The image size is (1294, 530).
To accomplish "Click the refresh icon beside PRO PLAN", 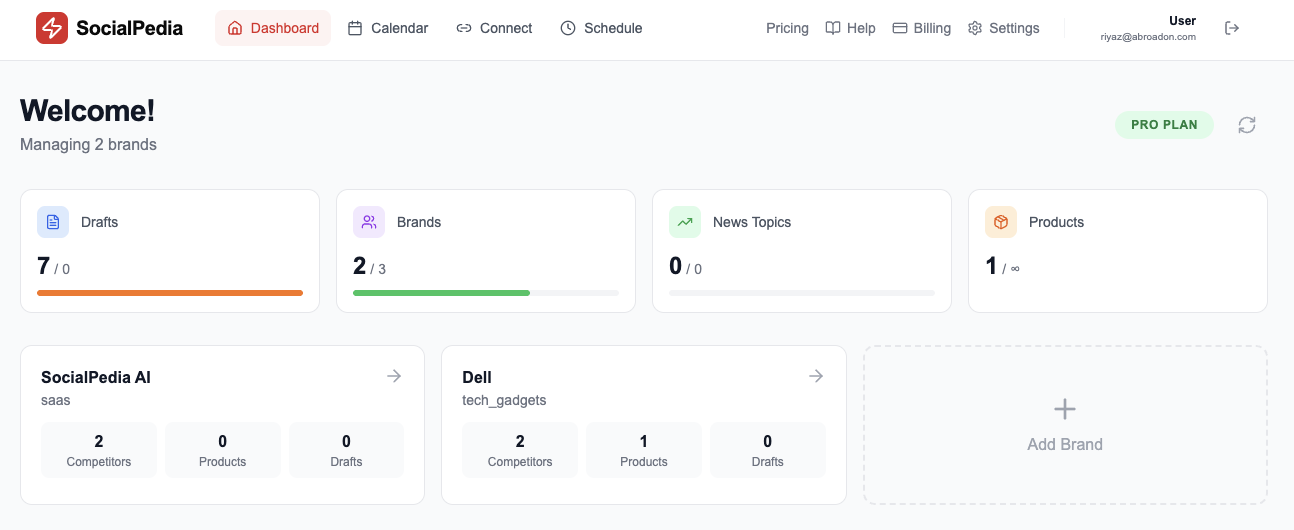I will (1247, 125).
